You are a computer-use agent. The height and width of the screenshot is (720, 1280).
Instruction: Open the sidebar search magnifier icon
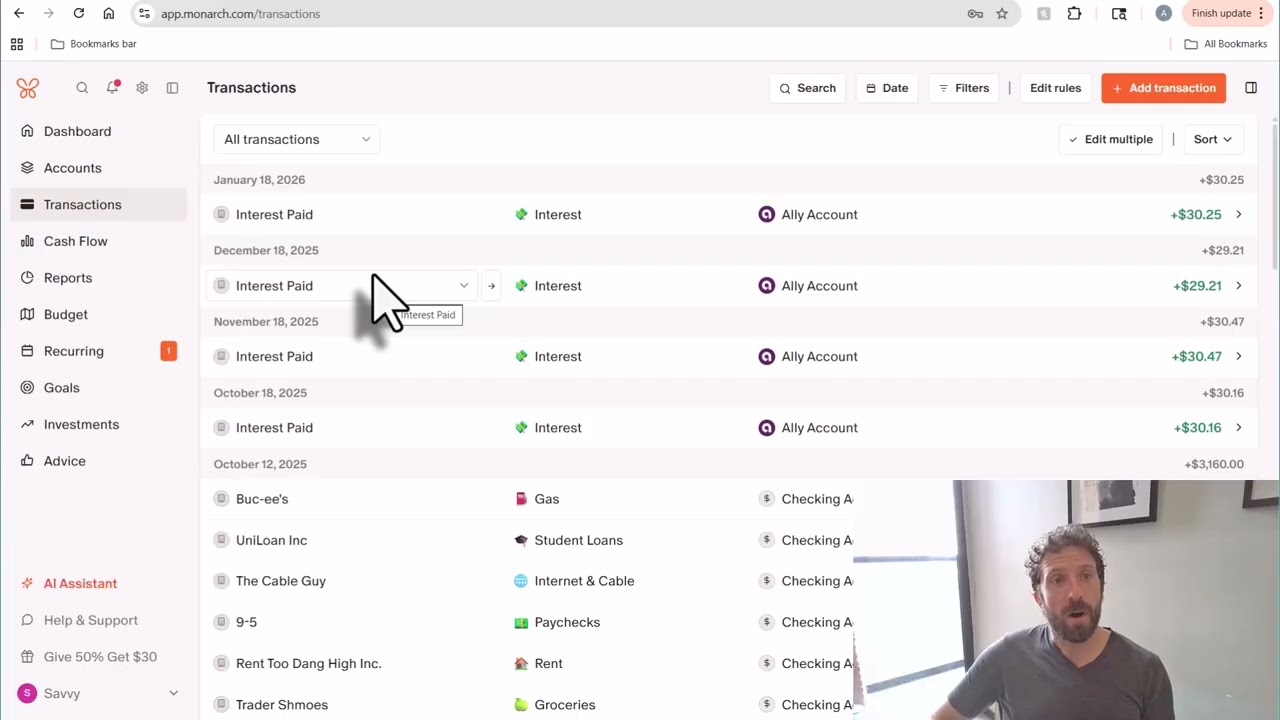(x=82, y=88)
